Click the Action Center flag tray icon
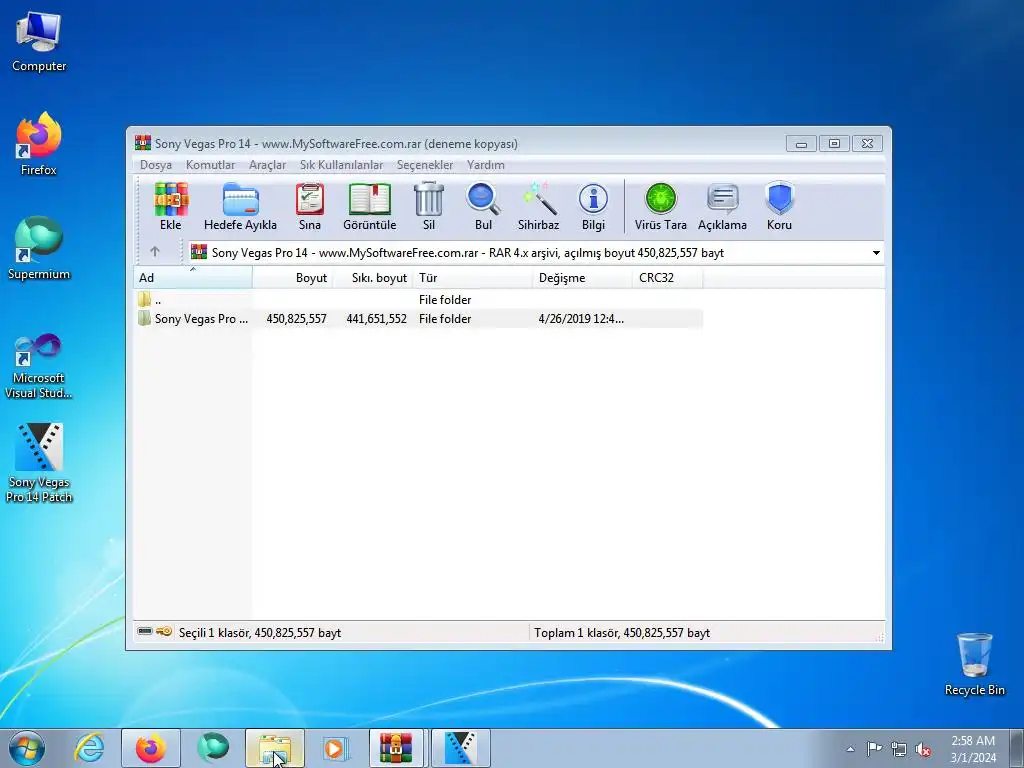1024x768 pixels. [x=873, y=749]
